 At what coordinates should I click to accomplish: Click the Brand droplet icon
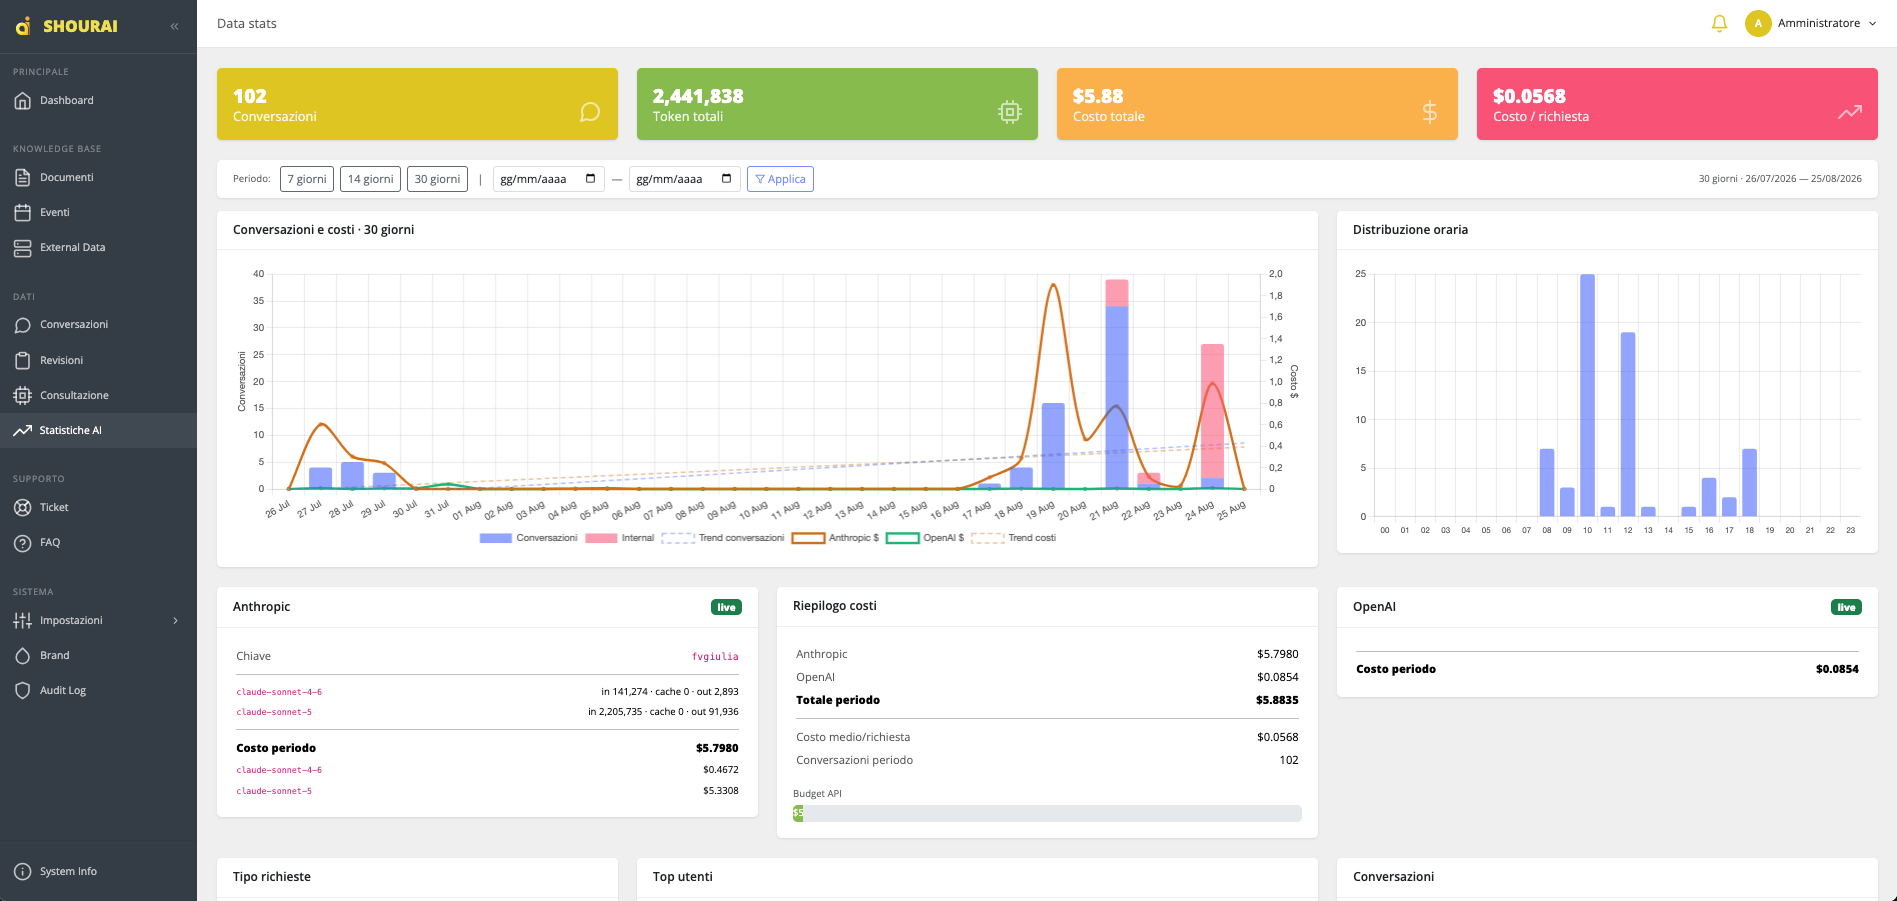(x=23, y=655)
